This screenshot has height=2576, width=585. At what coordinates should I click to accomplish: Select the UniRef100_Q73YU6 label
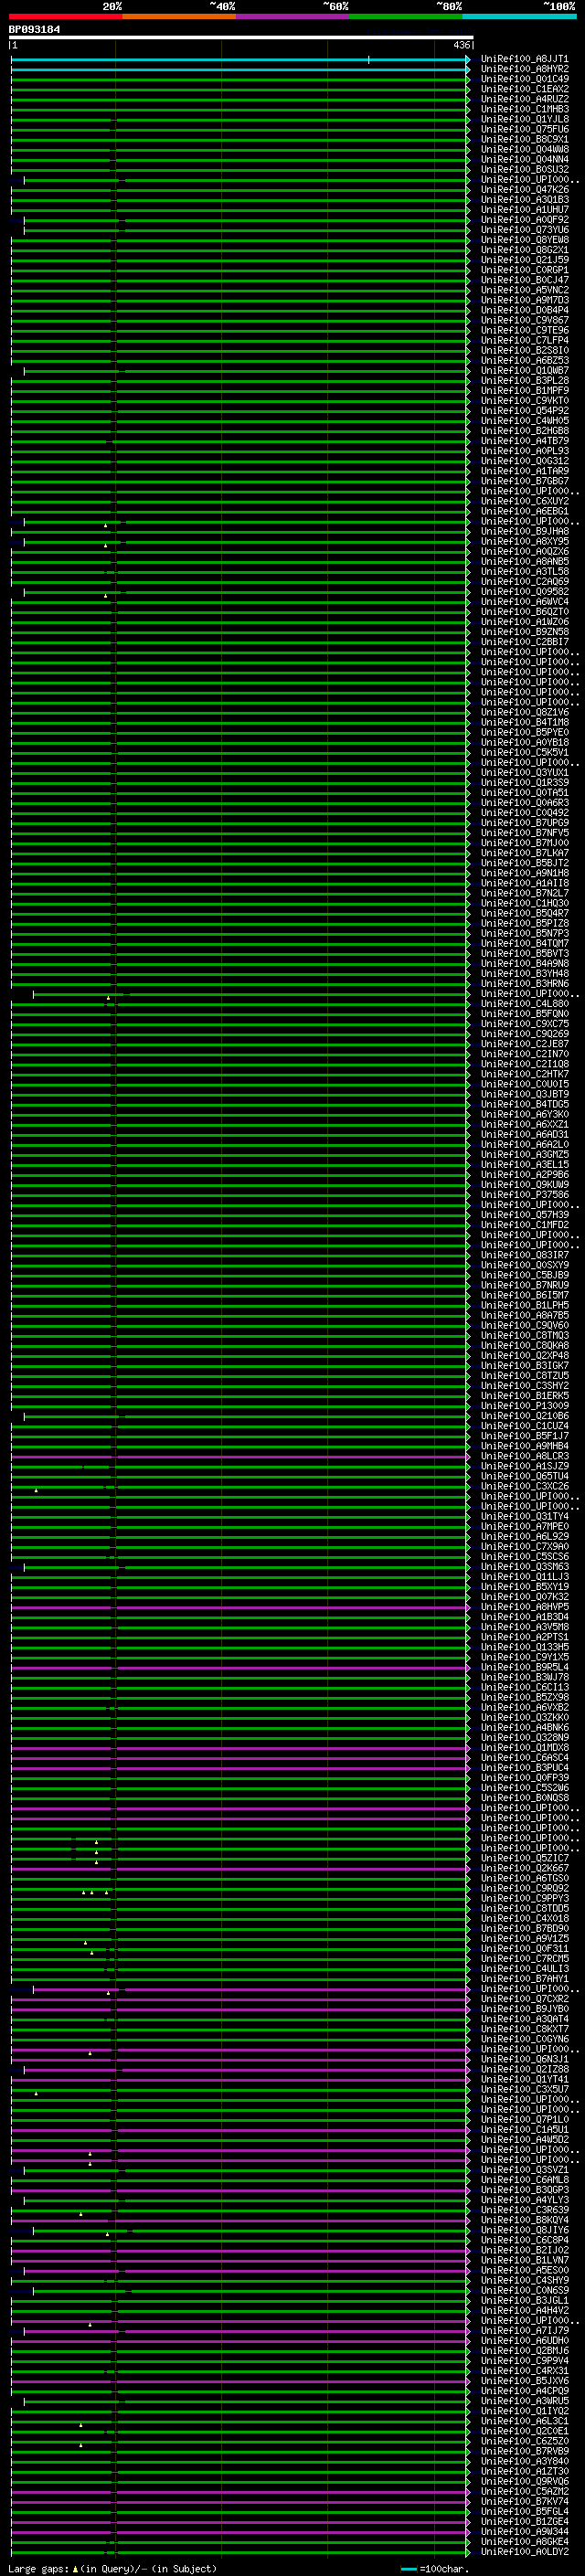tap(524, 230)
